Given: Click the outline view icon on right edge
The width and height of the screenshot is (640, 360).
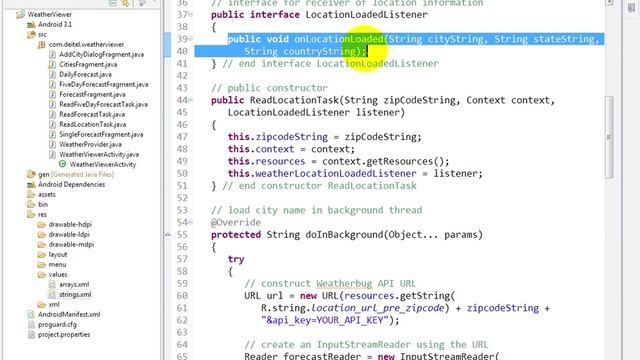Looking at the screenshot, I should click(x=631, y=8).
